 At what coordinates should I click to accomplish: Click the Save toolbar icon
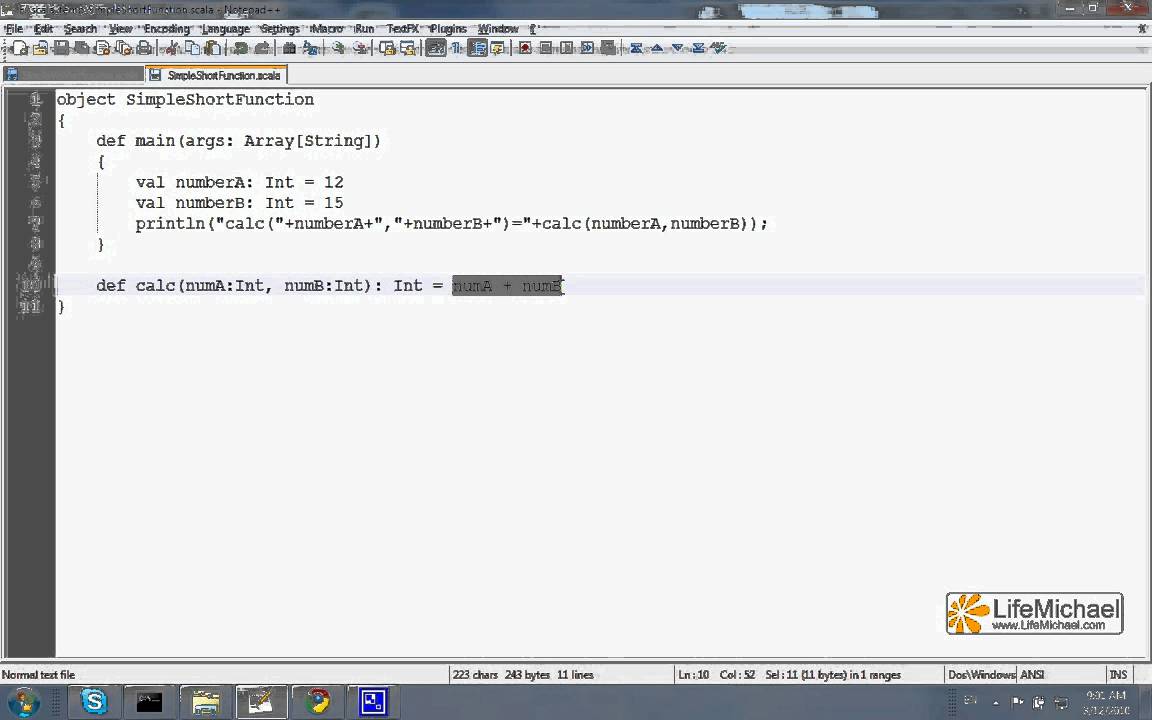point(61,48)
